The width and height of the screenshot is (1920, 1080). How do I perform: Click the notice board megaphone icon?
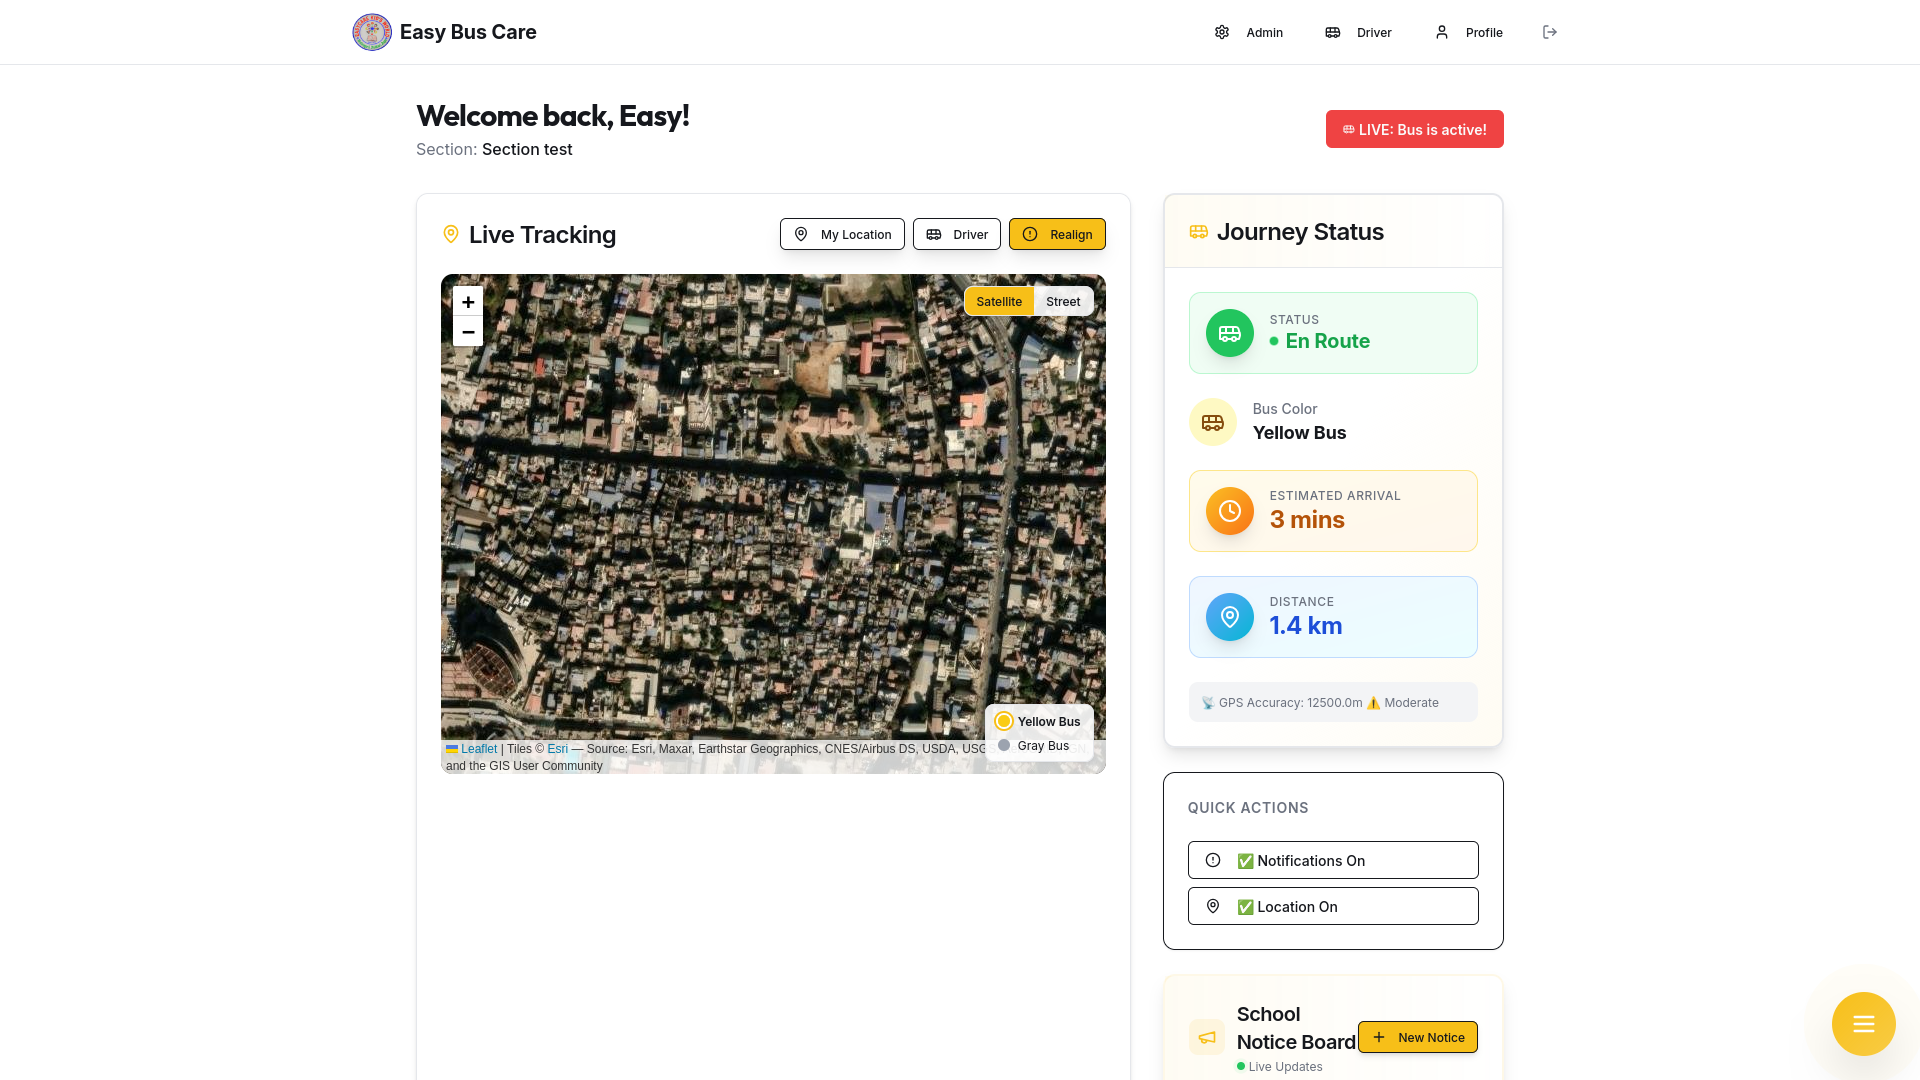coord(1207,1037)
